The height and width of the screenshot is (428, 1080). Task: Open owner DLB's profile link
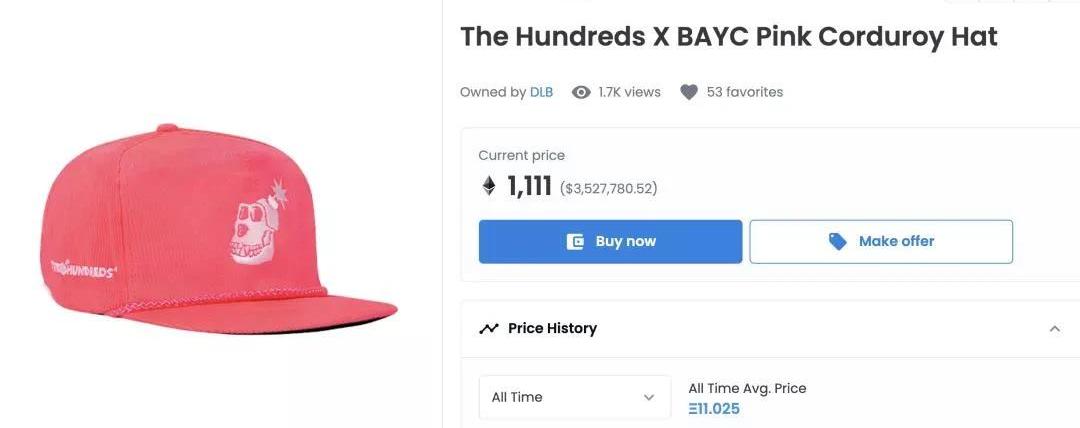click(x=541, y=92)
